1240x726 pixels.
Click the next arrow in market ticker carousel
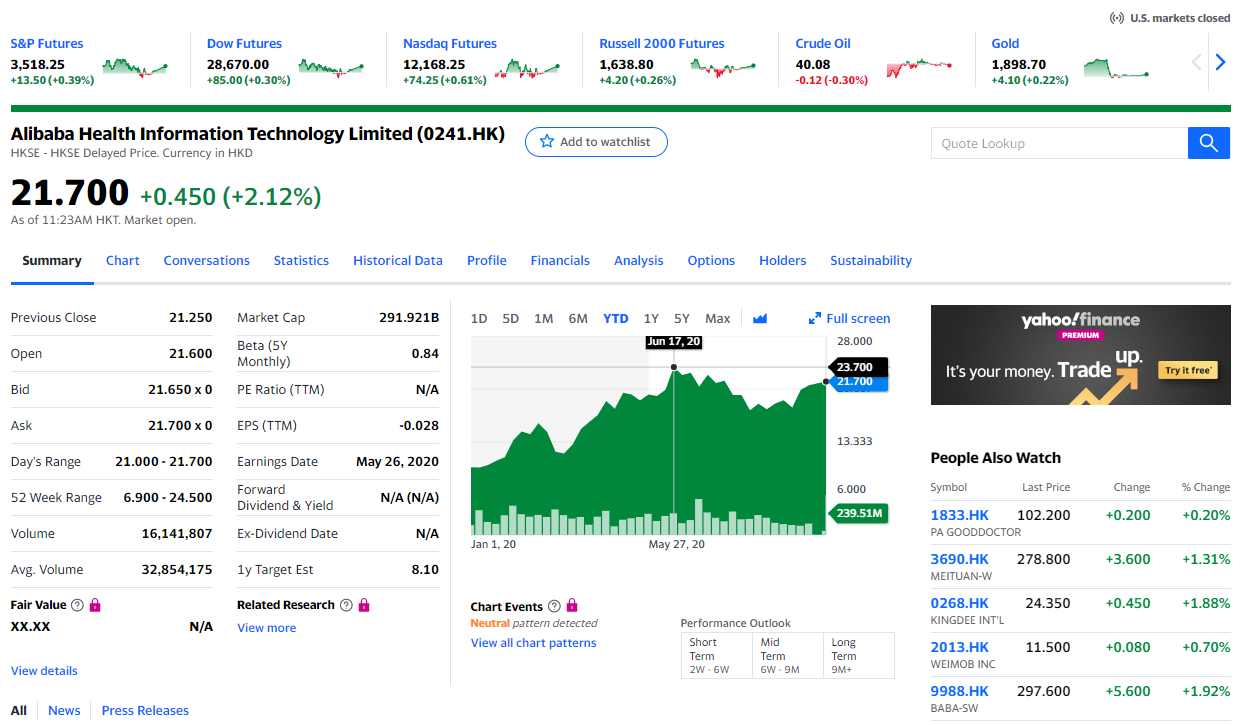click(1220, 62)
